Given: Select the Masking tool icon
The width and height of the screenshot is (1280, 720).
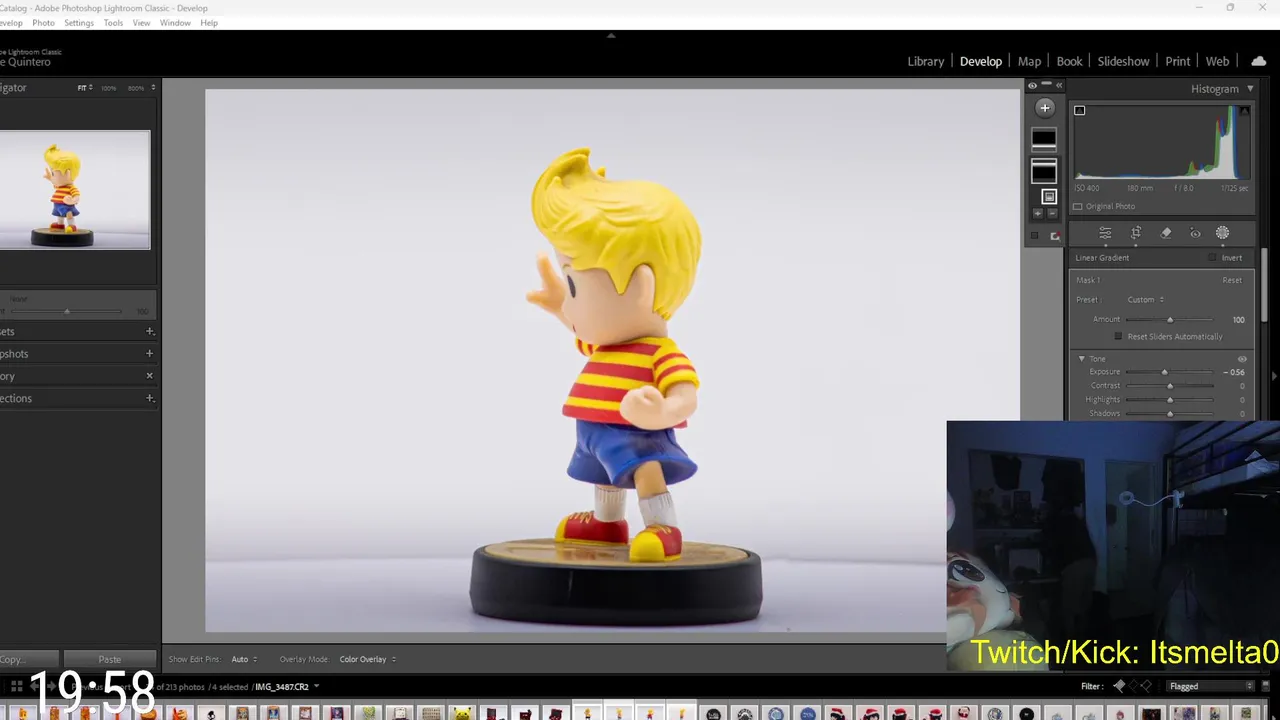Looking at the screenshot, I should pyautogui.click(x=1222, y=233).
